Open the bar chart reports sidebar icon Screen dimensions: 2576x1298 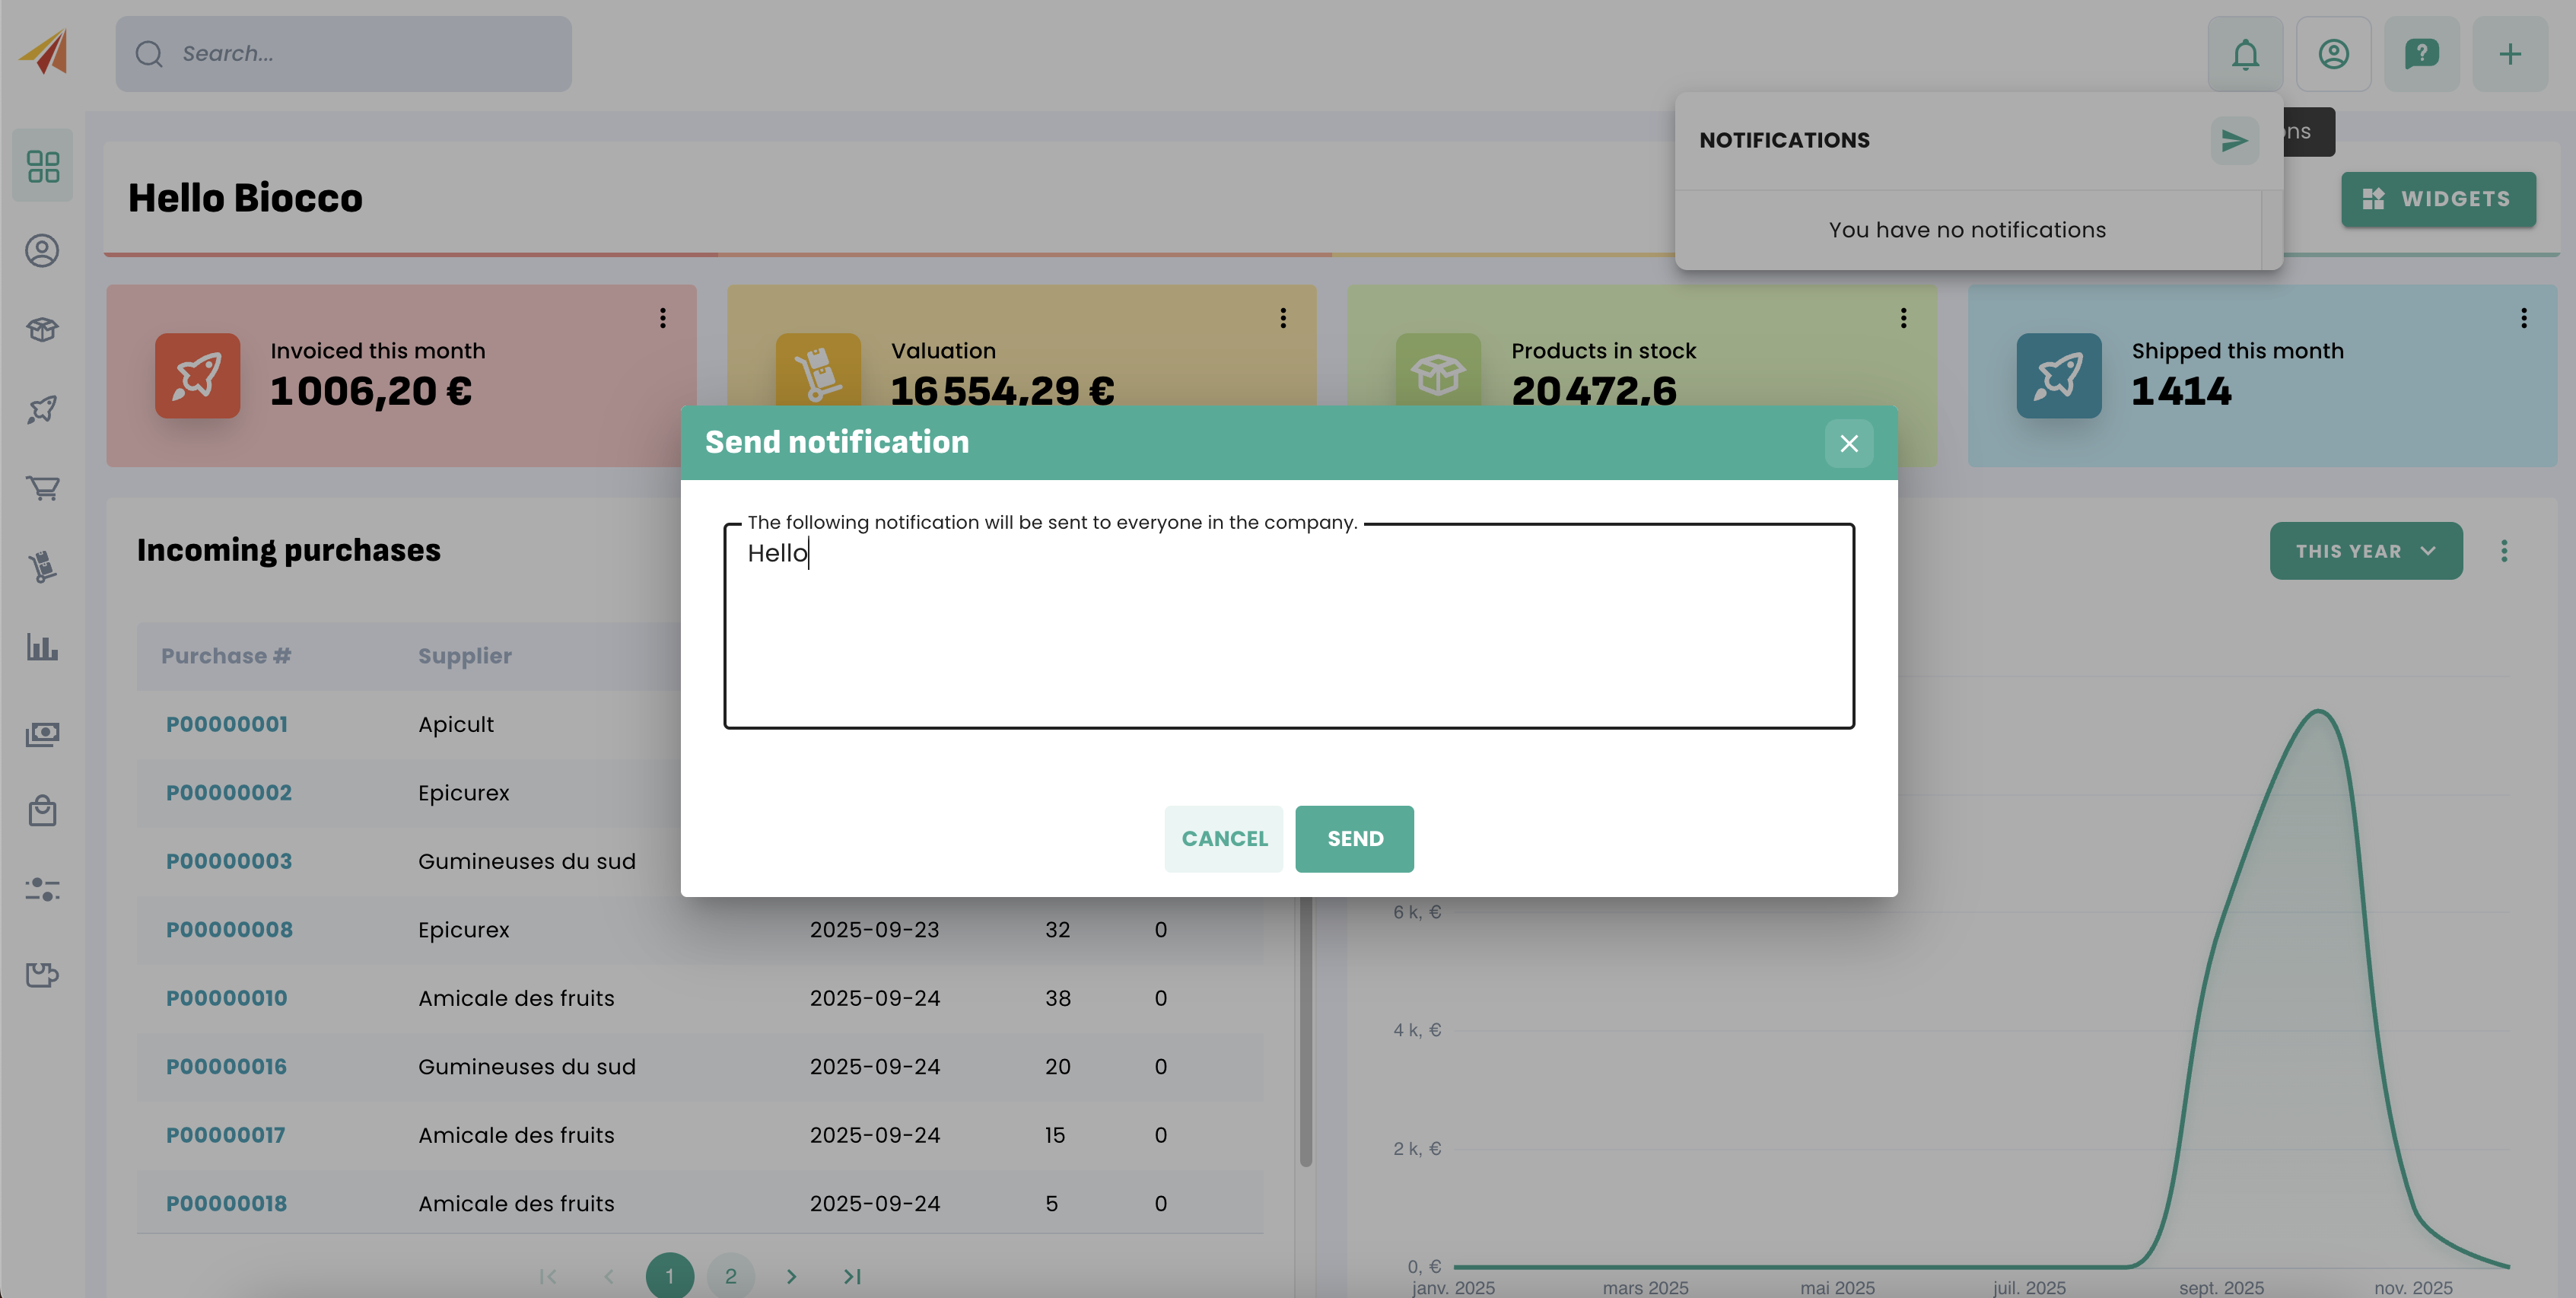[43, 647]
